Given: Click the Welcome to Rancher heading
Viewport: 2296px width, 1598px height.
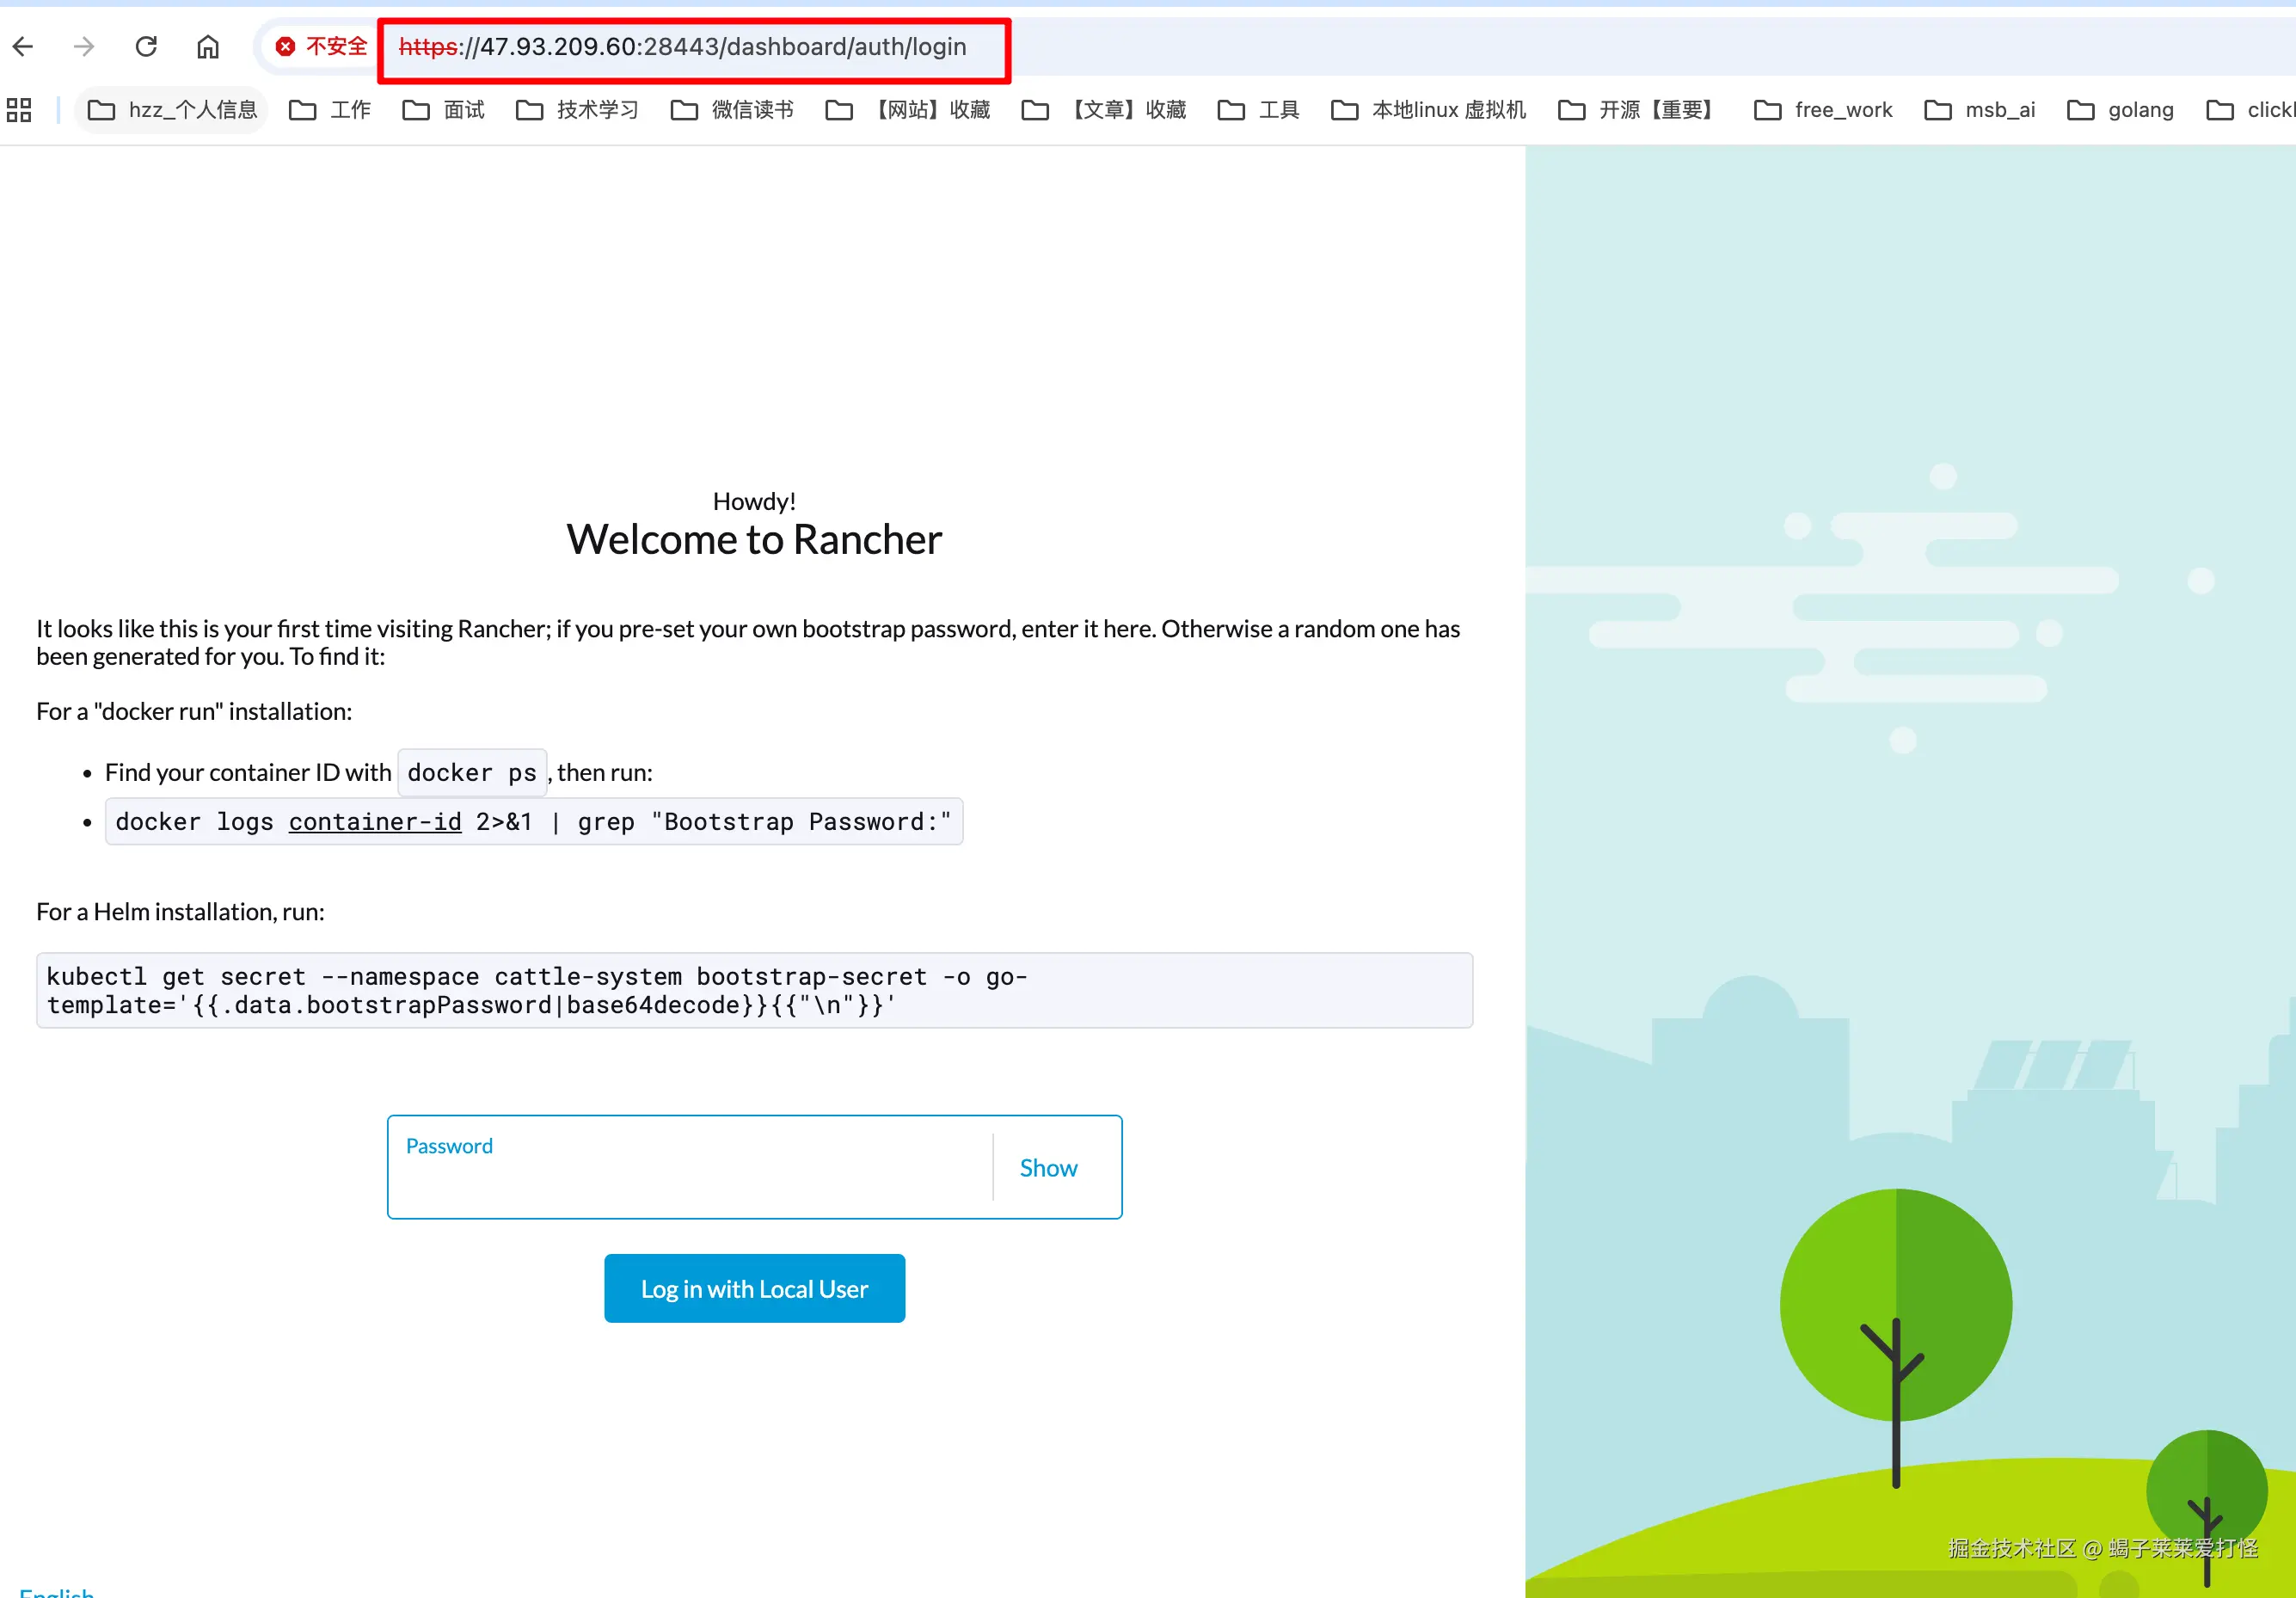Looking at the screenshot, I should (755, 539).
